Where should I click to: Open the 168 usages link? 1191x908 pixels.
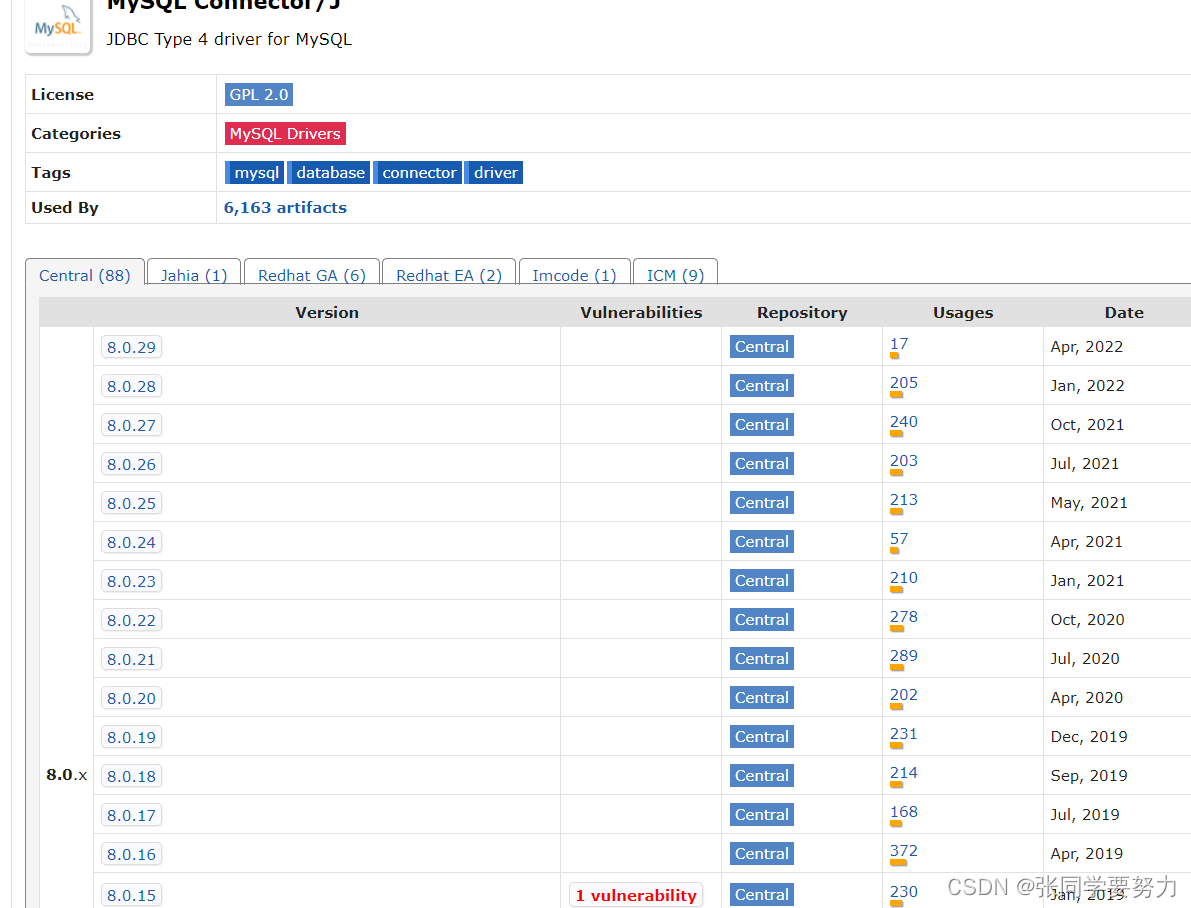[x=904, y=812]
